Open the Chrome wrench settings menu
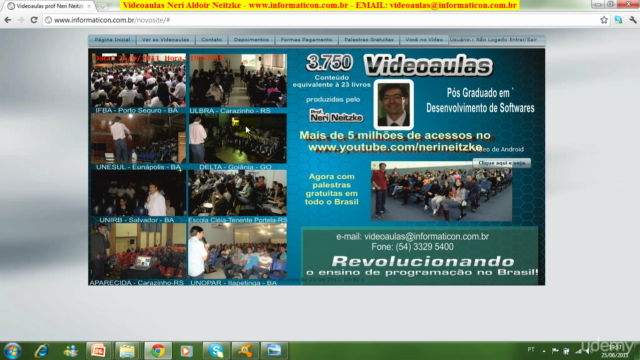The width and height of the screenshot is (640, 360). click(x=633, y=20)
